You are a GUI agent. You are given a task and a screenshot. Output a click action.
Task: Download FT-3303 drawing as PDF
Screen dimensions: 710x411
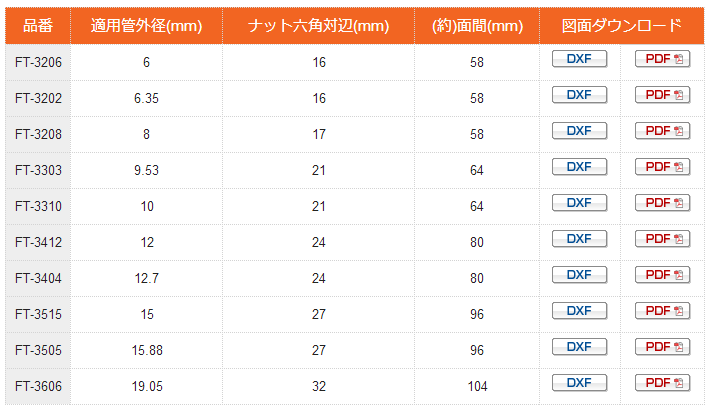(662, 167)
